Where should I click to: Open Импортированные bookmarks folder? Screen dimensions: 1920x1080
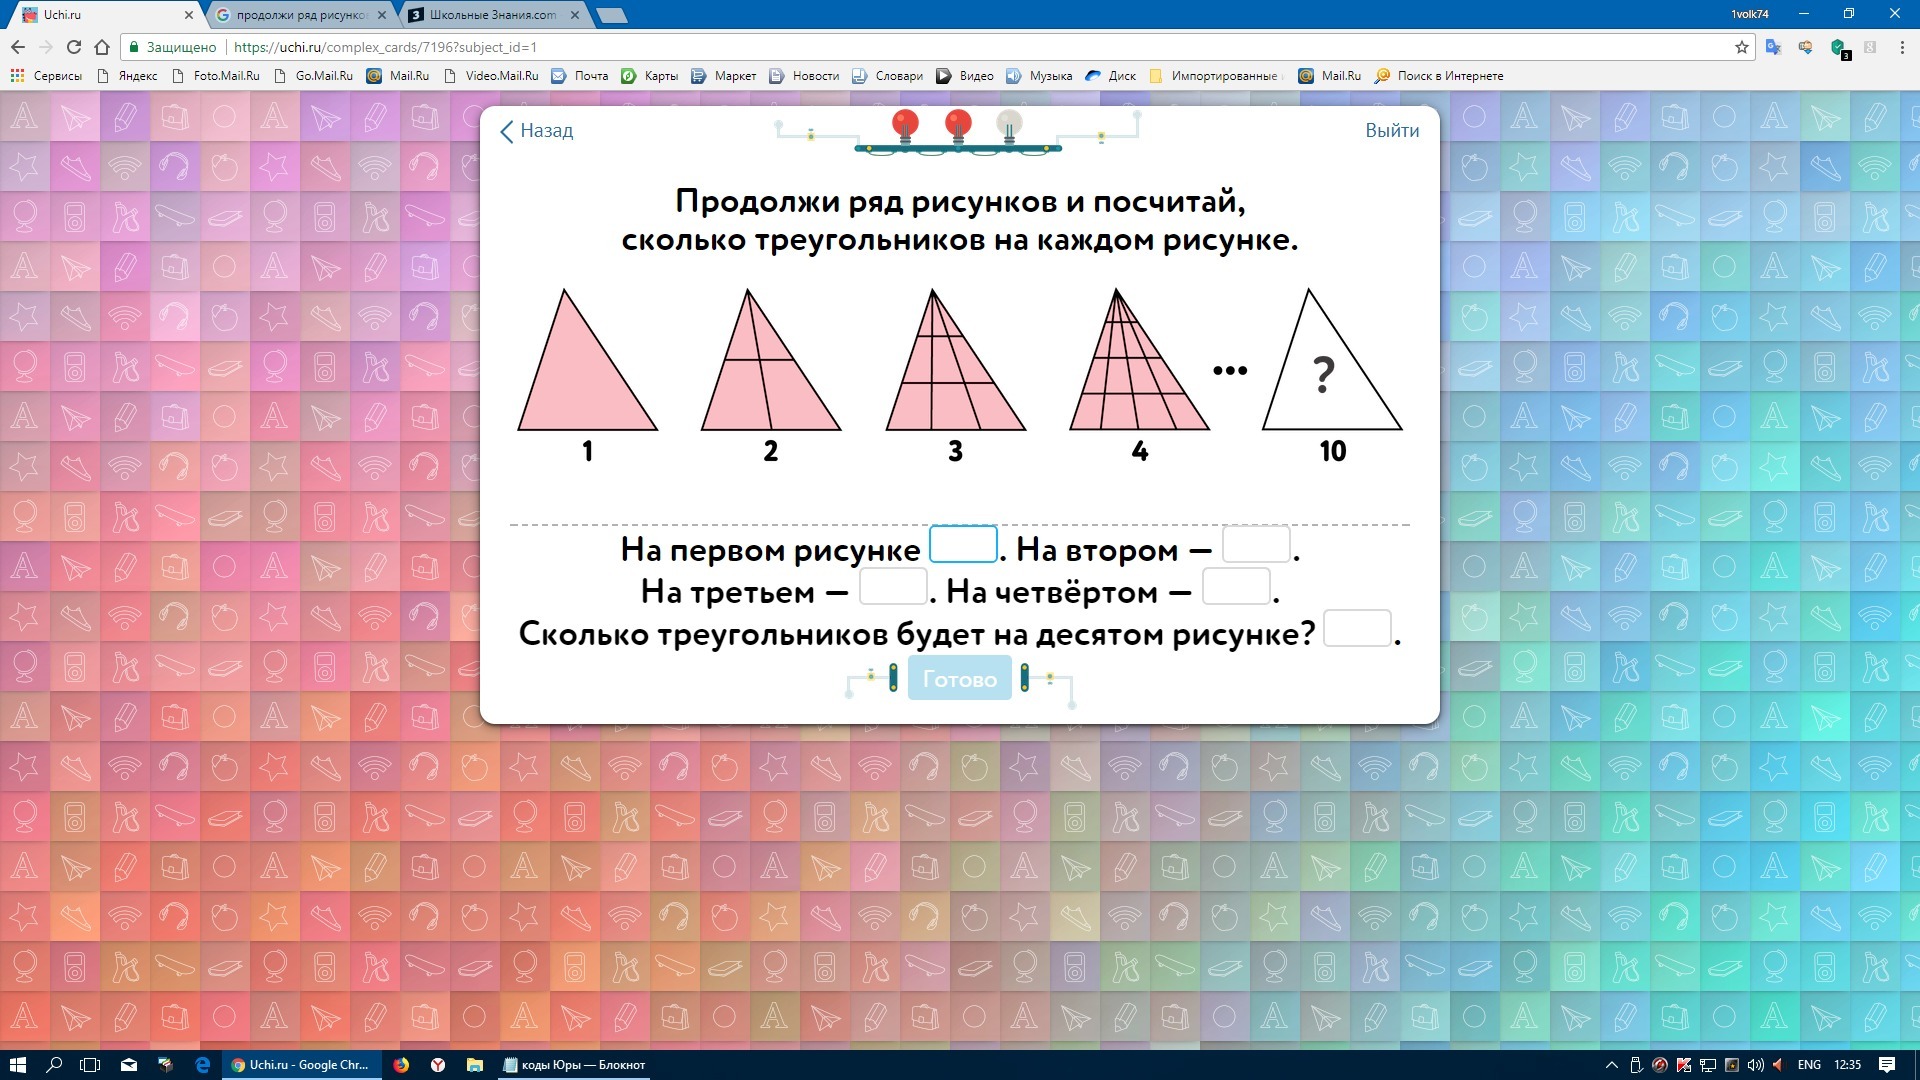click(x=1214, y=76)
